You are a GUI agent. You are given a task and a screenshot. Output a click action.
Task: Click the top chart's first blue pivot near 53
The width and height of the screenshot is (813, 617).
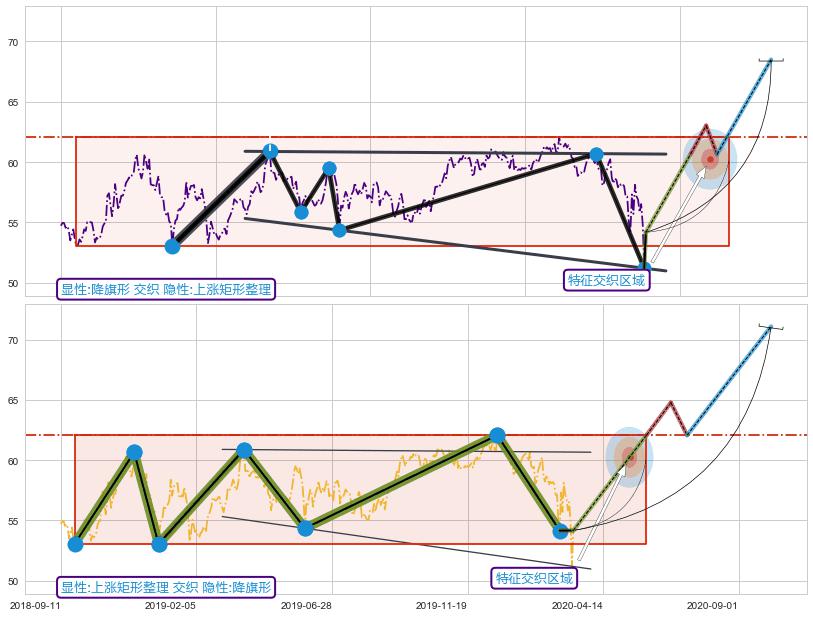172,246
